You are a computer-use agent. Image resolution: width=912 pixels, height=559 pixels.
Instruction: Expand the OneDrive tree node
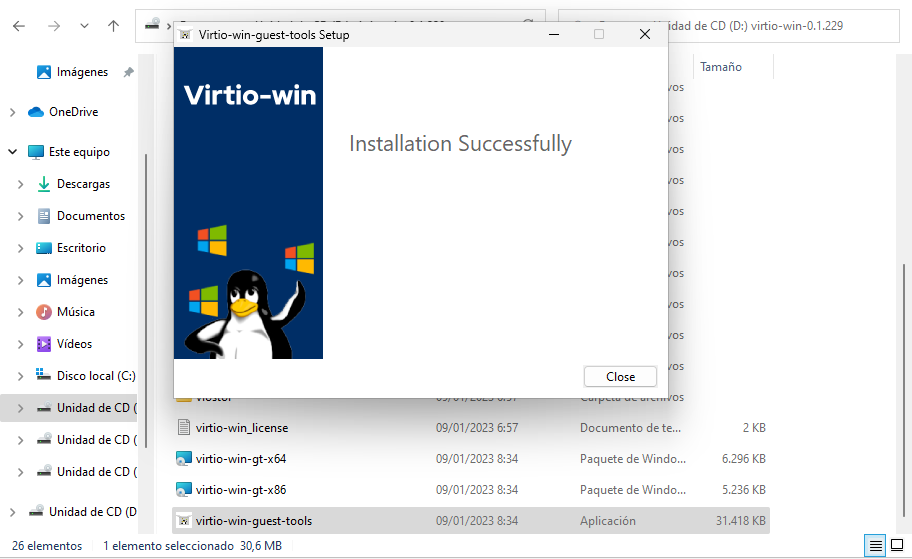[12, 112]
